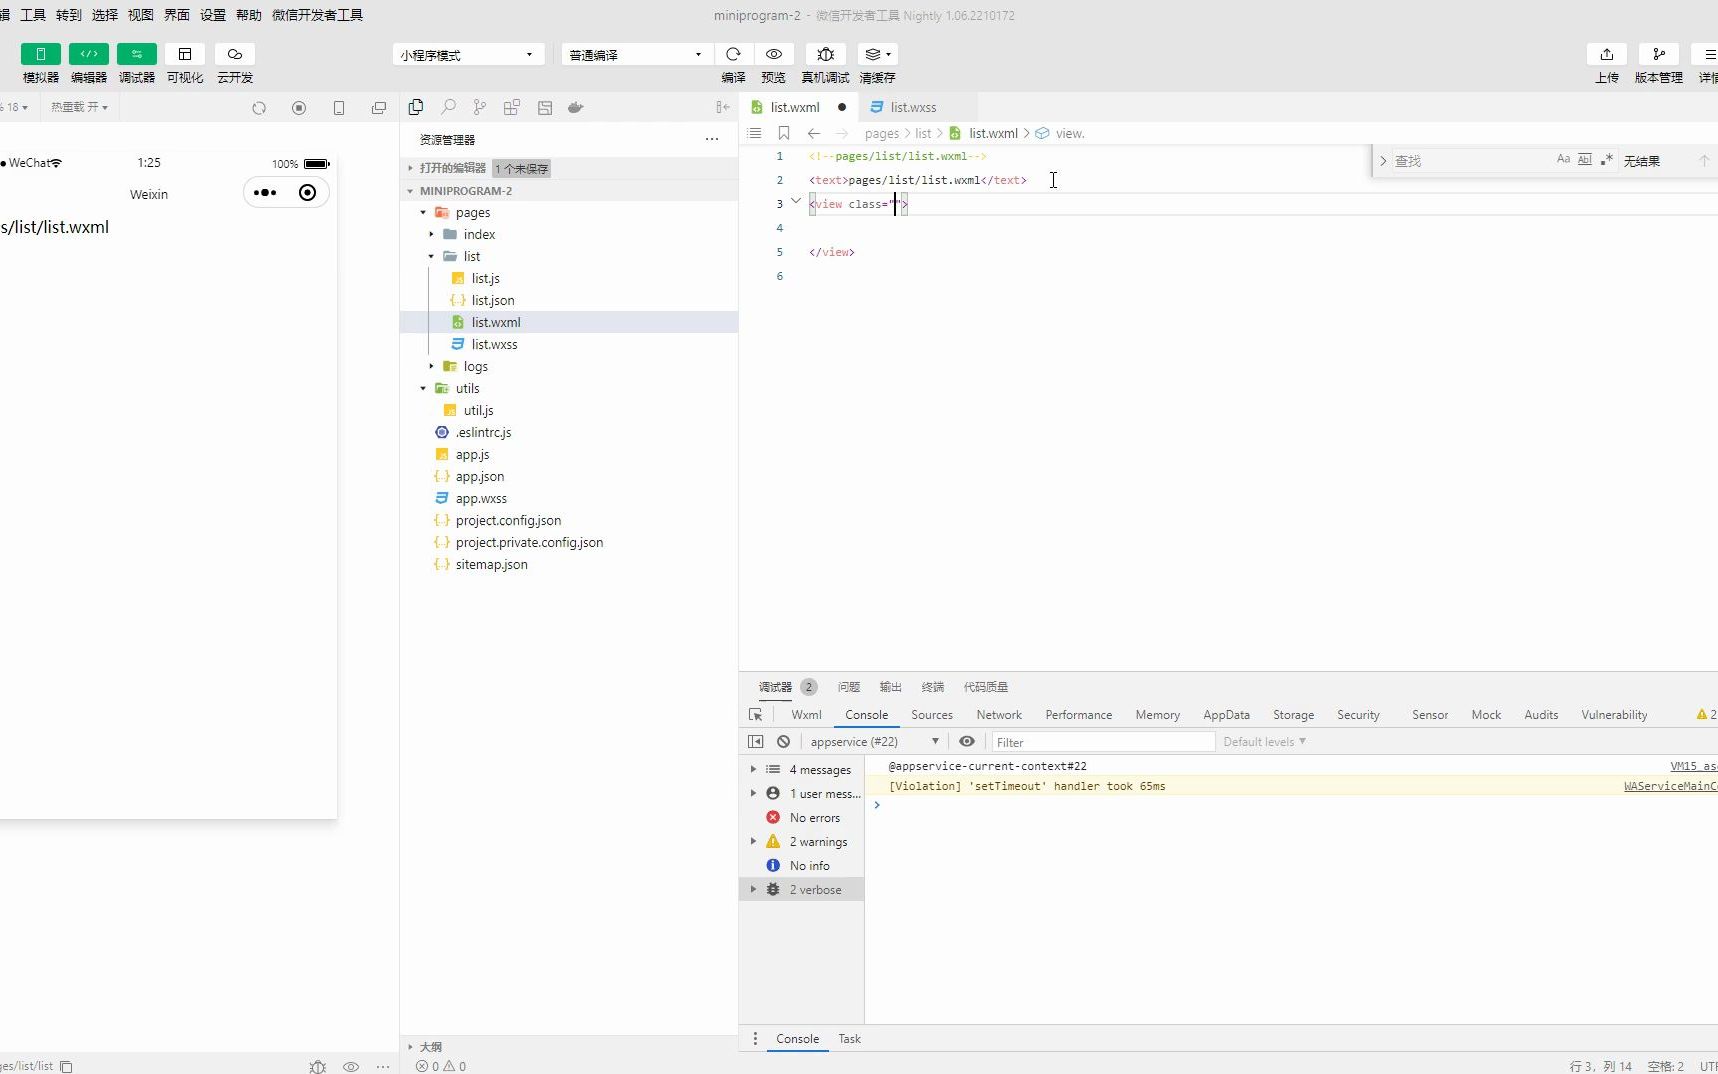The height and width of the screenshot is (1074, 1718).
Task: Collapse the sidebar with split icon
Action: [x=723, y=107]
